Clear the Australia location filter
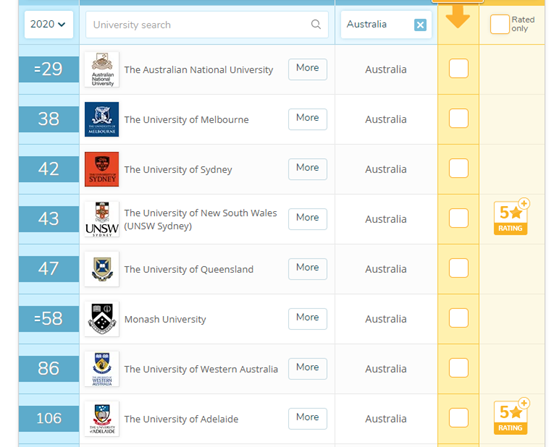This screenshot has width=554, height=447. 420,25
